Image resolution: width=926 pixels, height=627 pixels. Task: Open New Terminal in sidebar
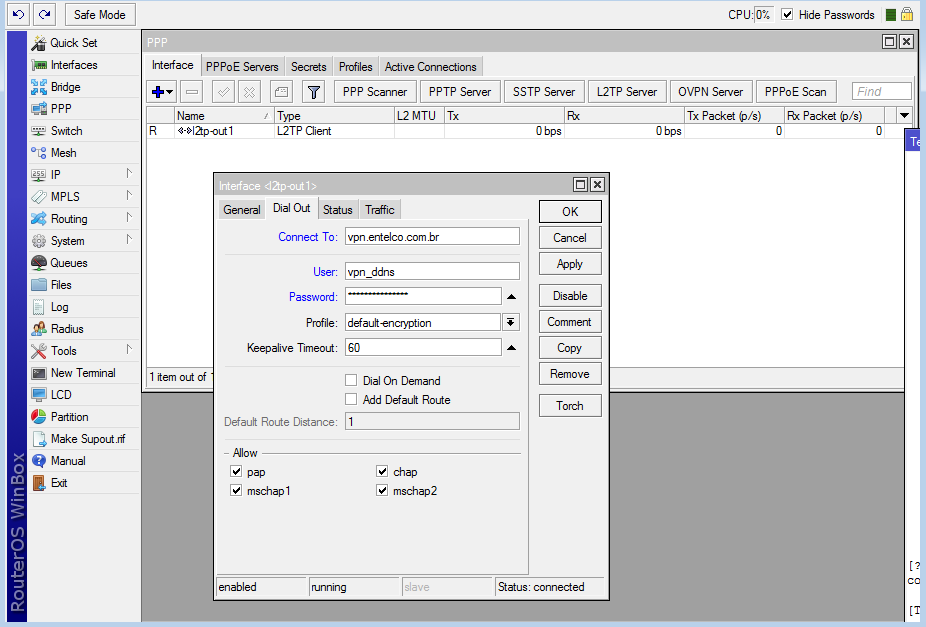[83, 373]
